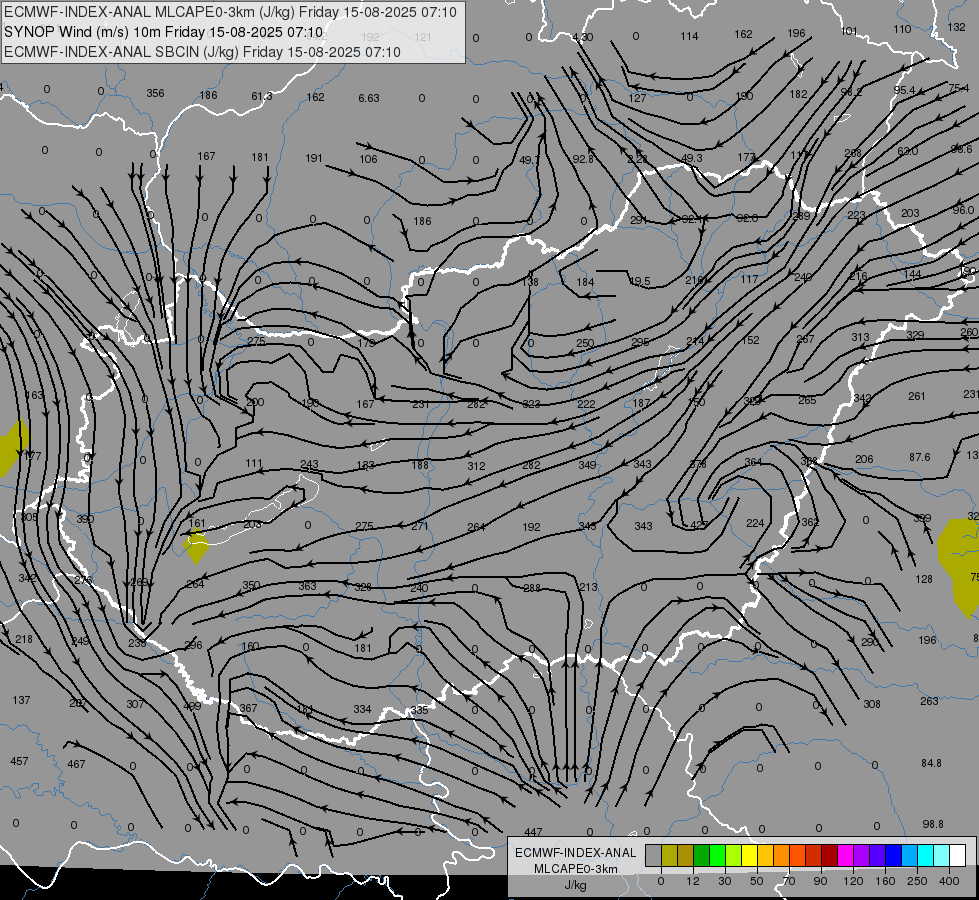Click the map value '356'

pos(155,93)
